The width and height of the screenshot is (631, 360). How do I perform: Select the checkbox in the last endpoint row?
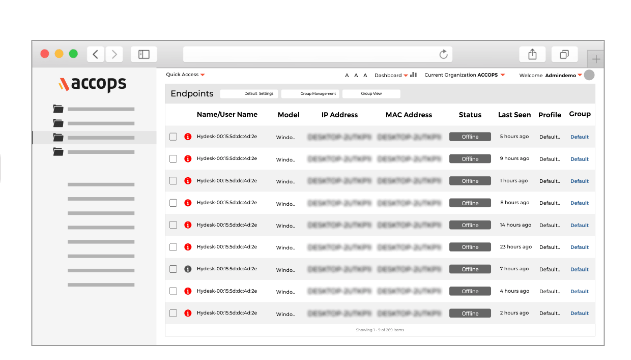tap(173, 313)
